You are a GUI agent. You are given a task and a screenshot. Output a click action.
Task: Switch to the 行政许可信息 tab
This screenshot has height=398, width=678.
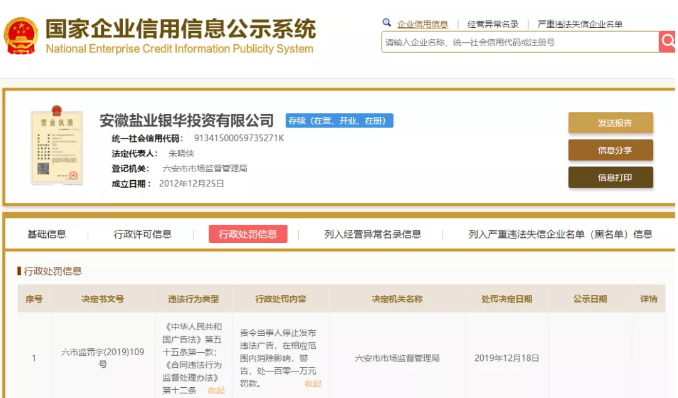click(x=142, y=234)
